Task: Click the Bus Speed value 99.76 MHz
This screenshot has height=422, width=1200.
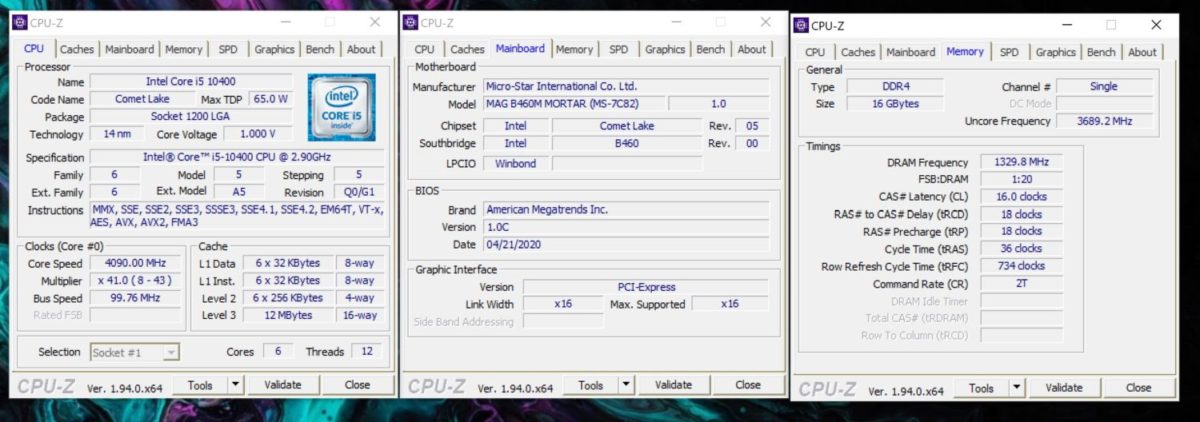Action: coord(136,298)
